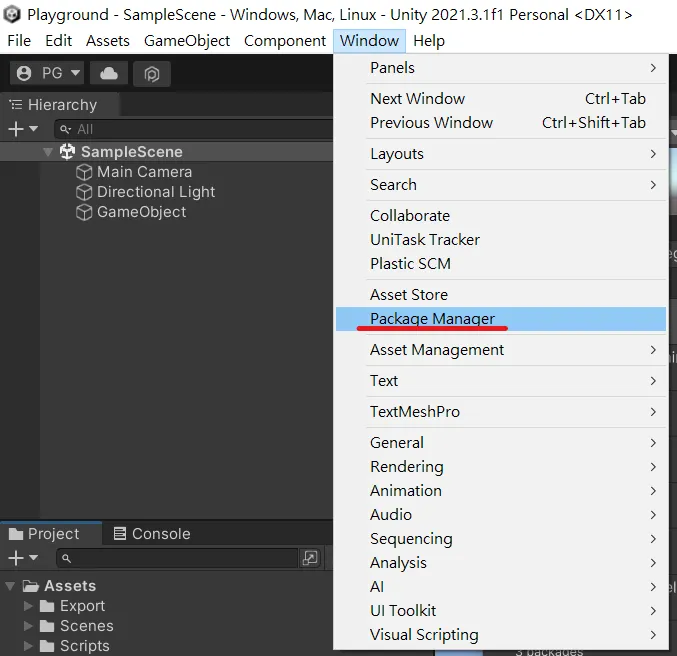Expand the Asset Management submenu
This screenshot has height=656, width=677.
click(501, 350)
